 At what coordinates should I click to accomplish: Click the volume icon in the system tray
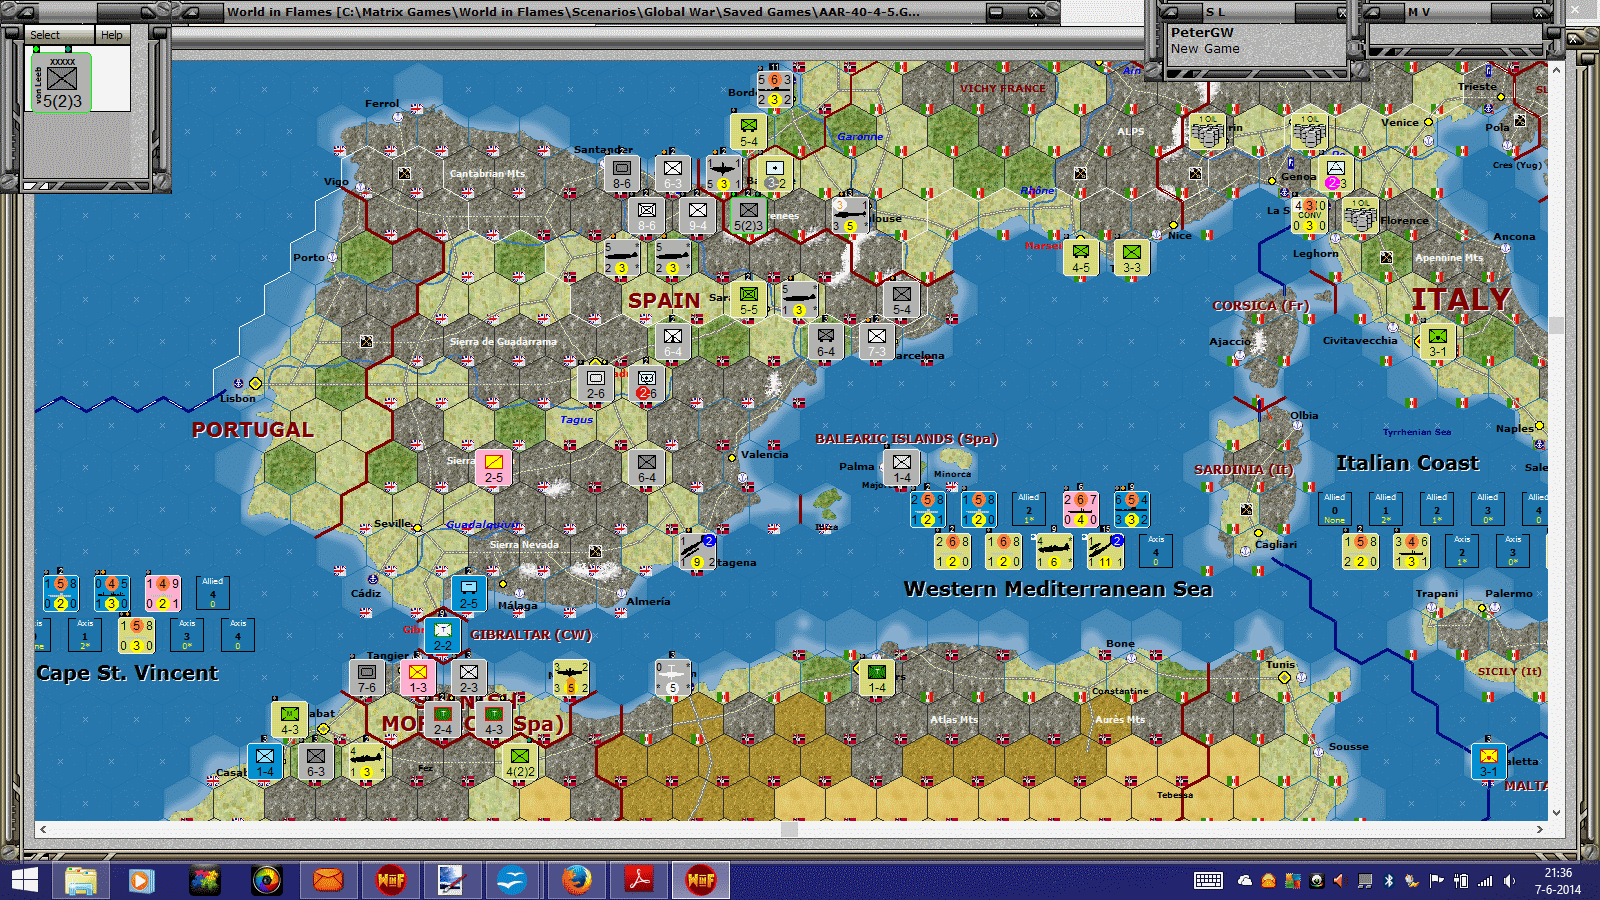pyautogui.click(x=1510, y=881)
